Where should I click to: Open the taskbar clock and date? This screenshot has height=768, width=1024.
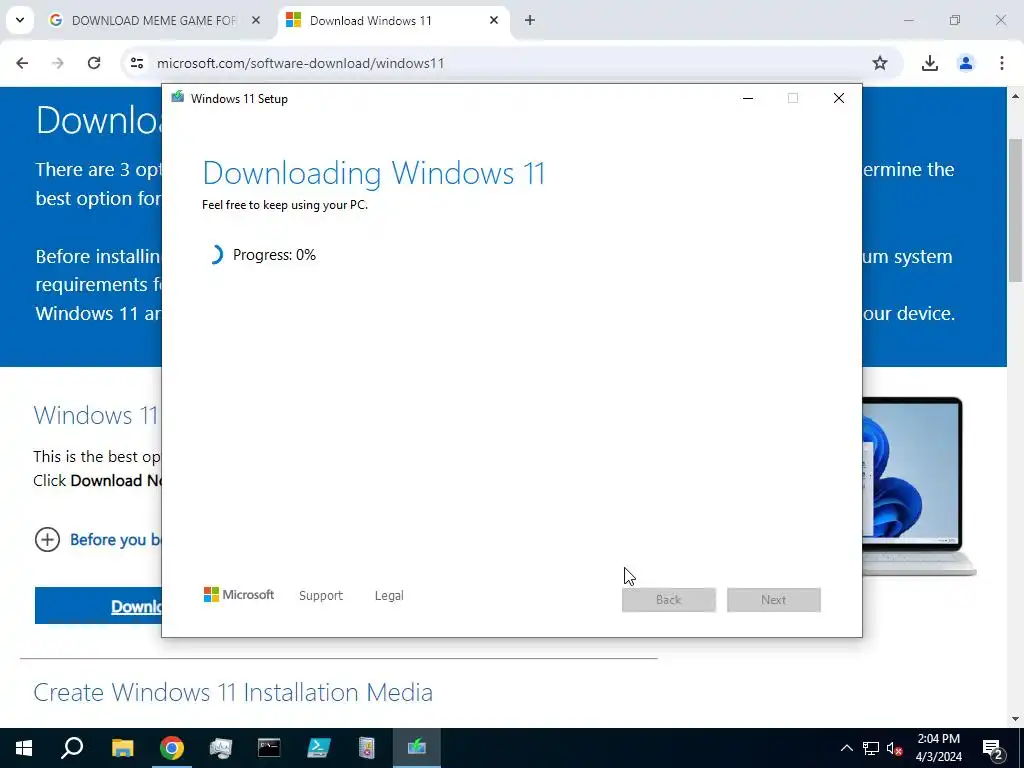(938, 748)
